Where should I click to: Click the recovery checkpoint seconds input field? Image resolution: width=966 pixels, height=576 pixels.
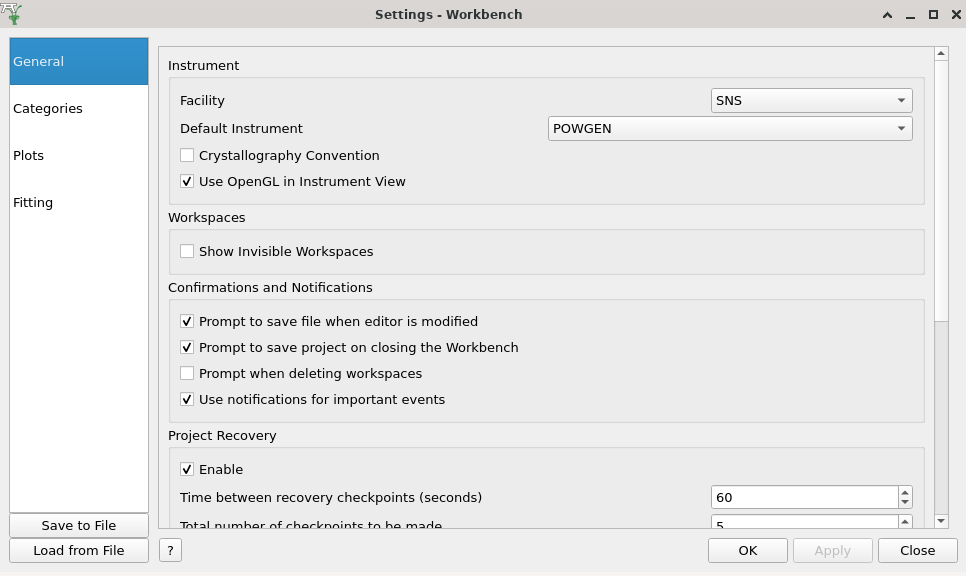point(804,497)
